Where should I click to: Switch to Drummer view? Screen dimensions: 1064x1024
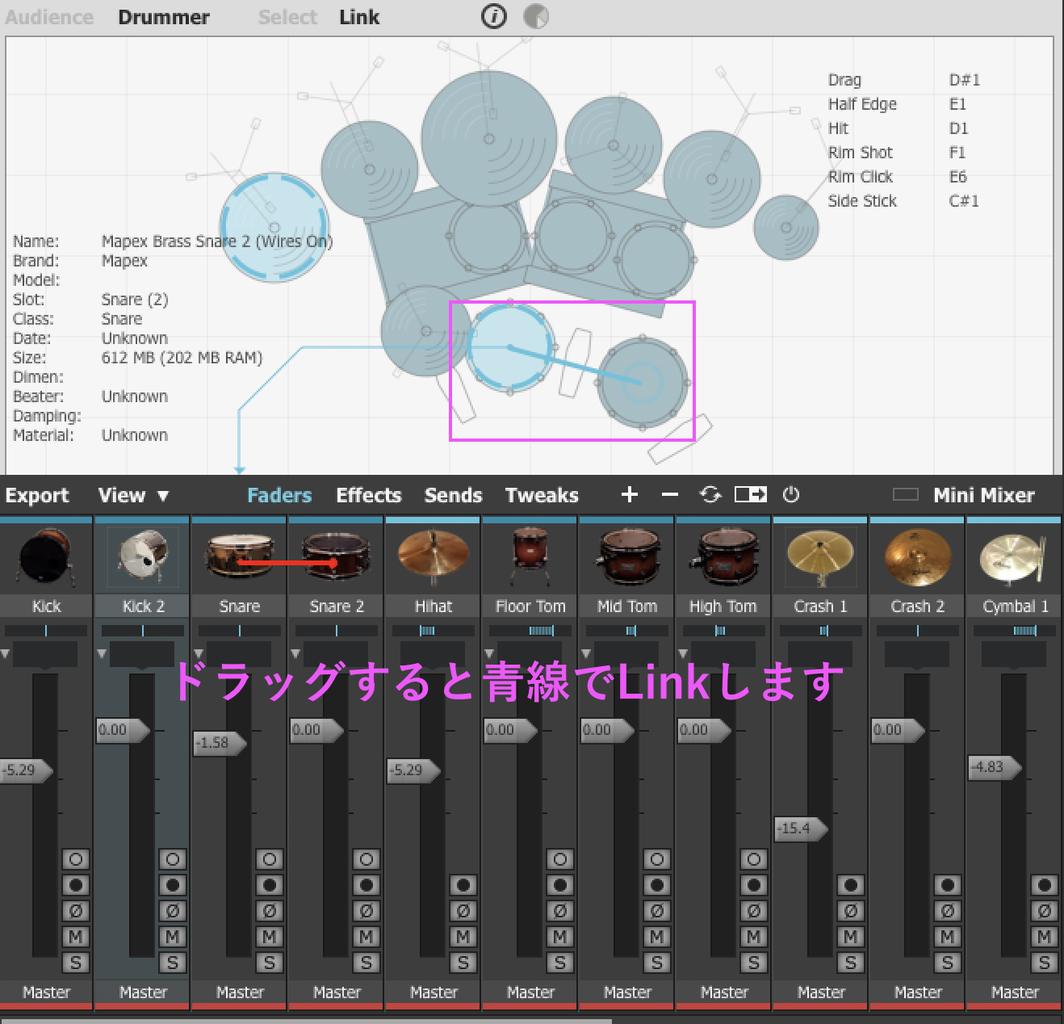click(x=164, y=17)
